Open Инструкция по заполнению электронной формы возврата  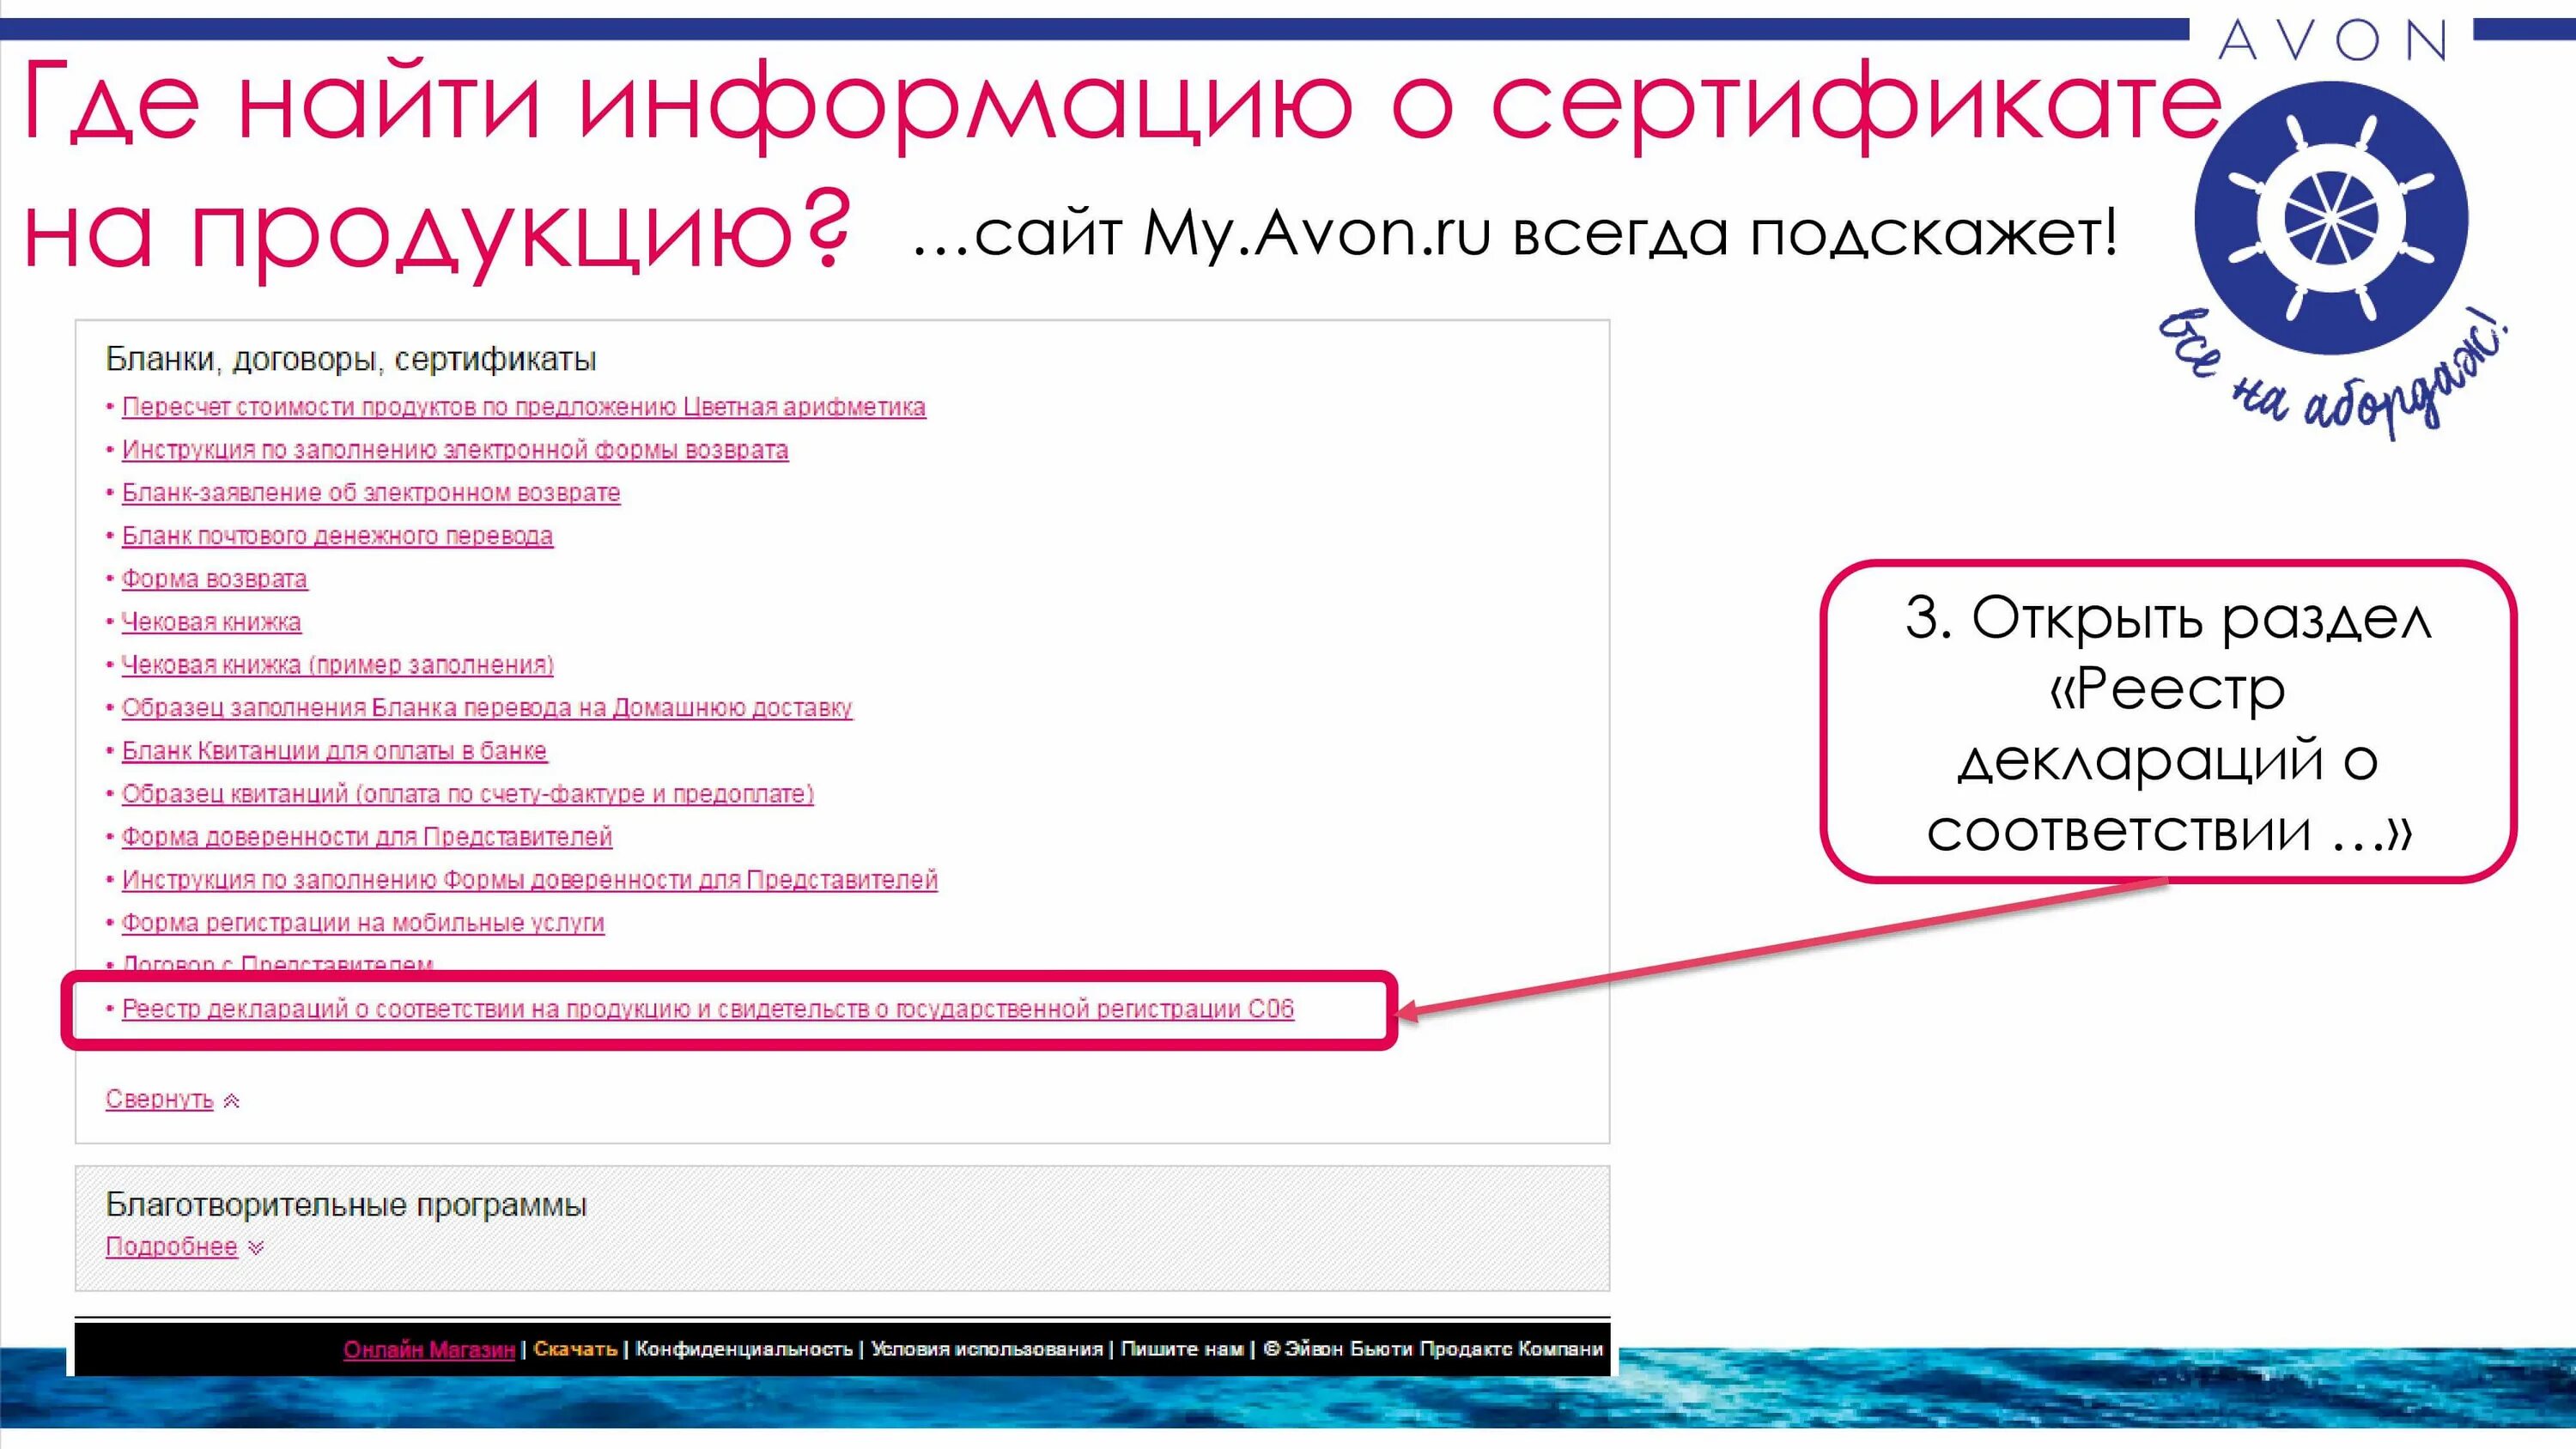(x=455, y=450)
